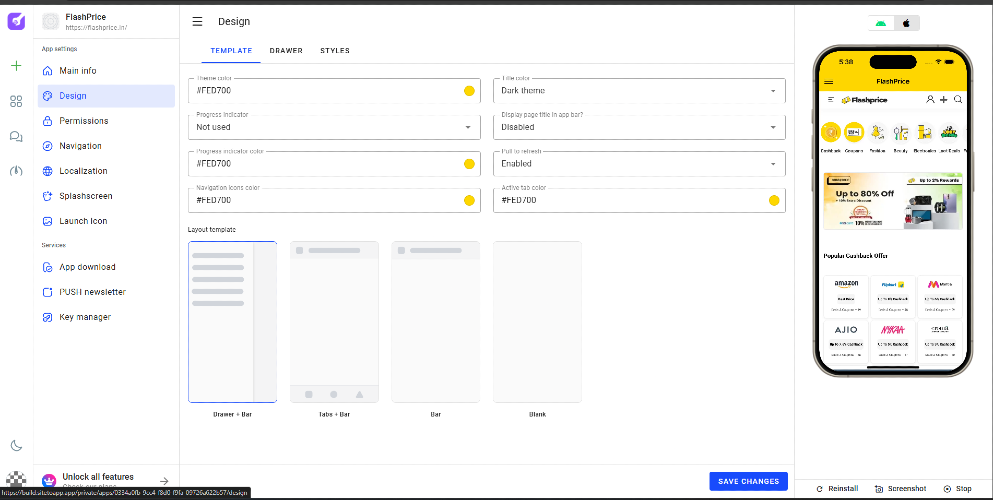Open Permissions settings

[x=106, y=121]
